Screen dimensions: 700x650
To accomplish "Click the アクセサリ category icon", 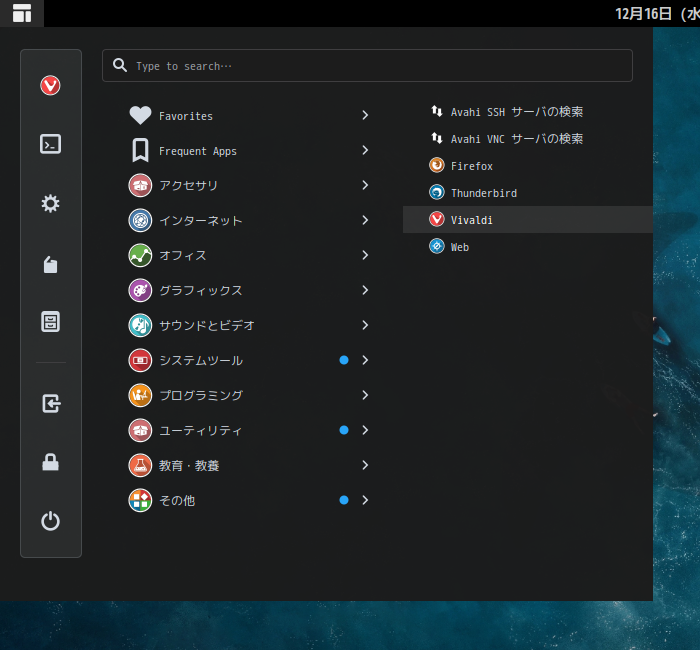I will pyautogui.click(x=140, y=185).
